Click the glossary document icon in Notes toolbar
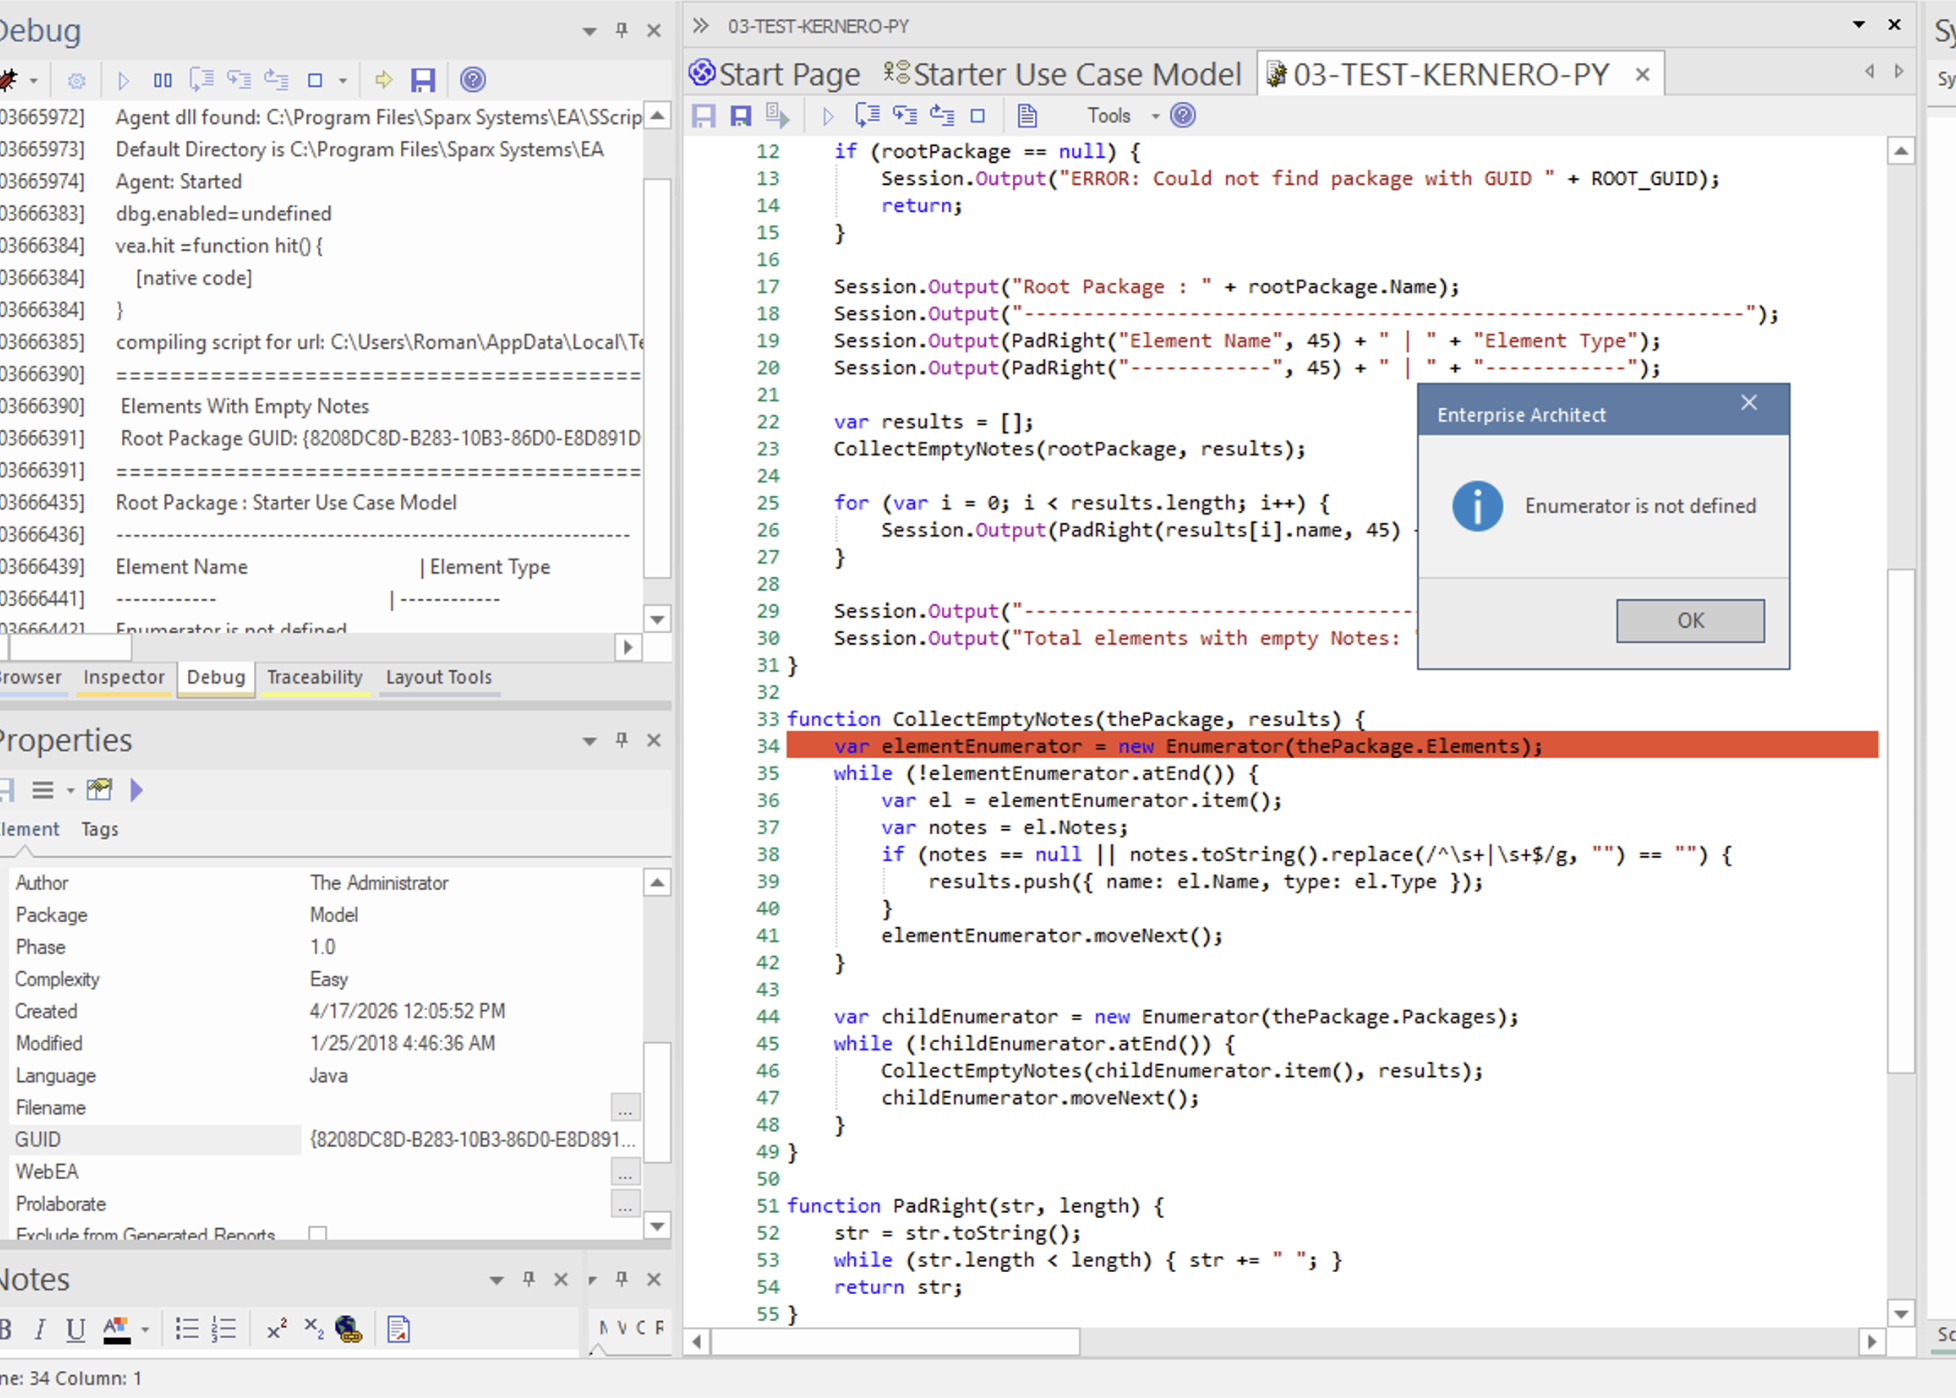 [x=398, y=1329]
